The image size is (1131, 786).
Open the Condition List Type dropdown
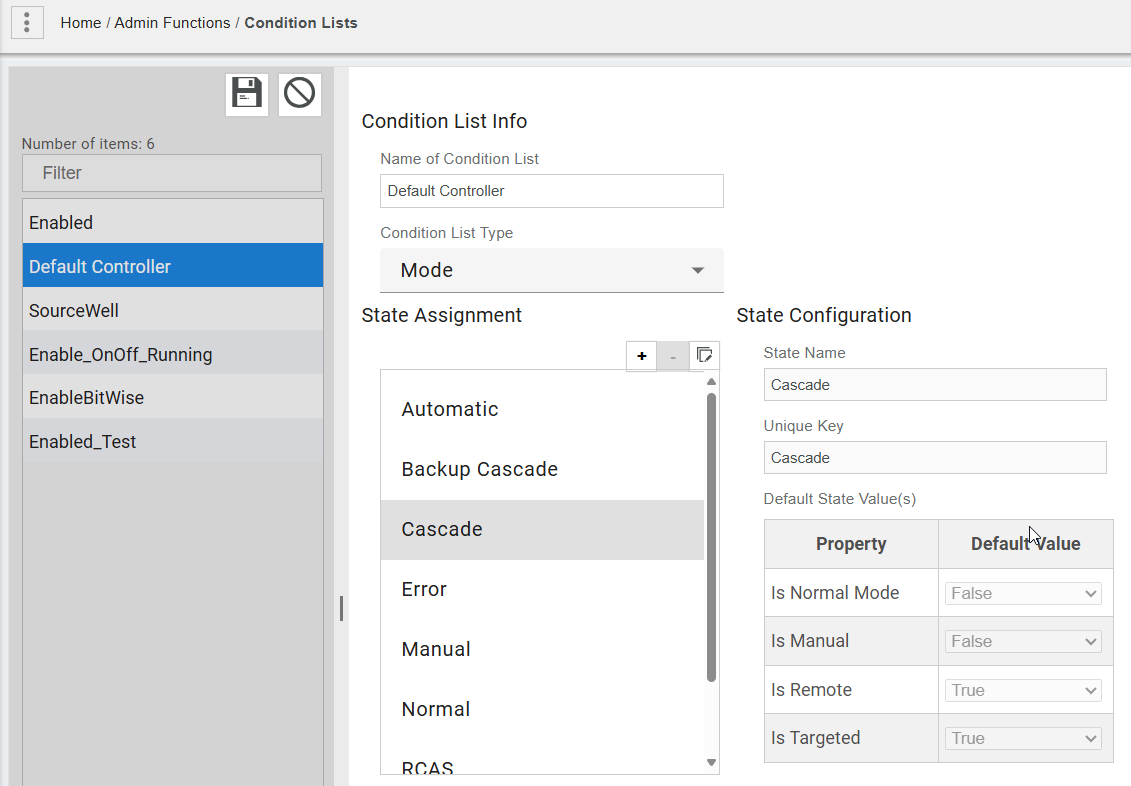click(552, 270)
